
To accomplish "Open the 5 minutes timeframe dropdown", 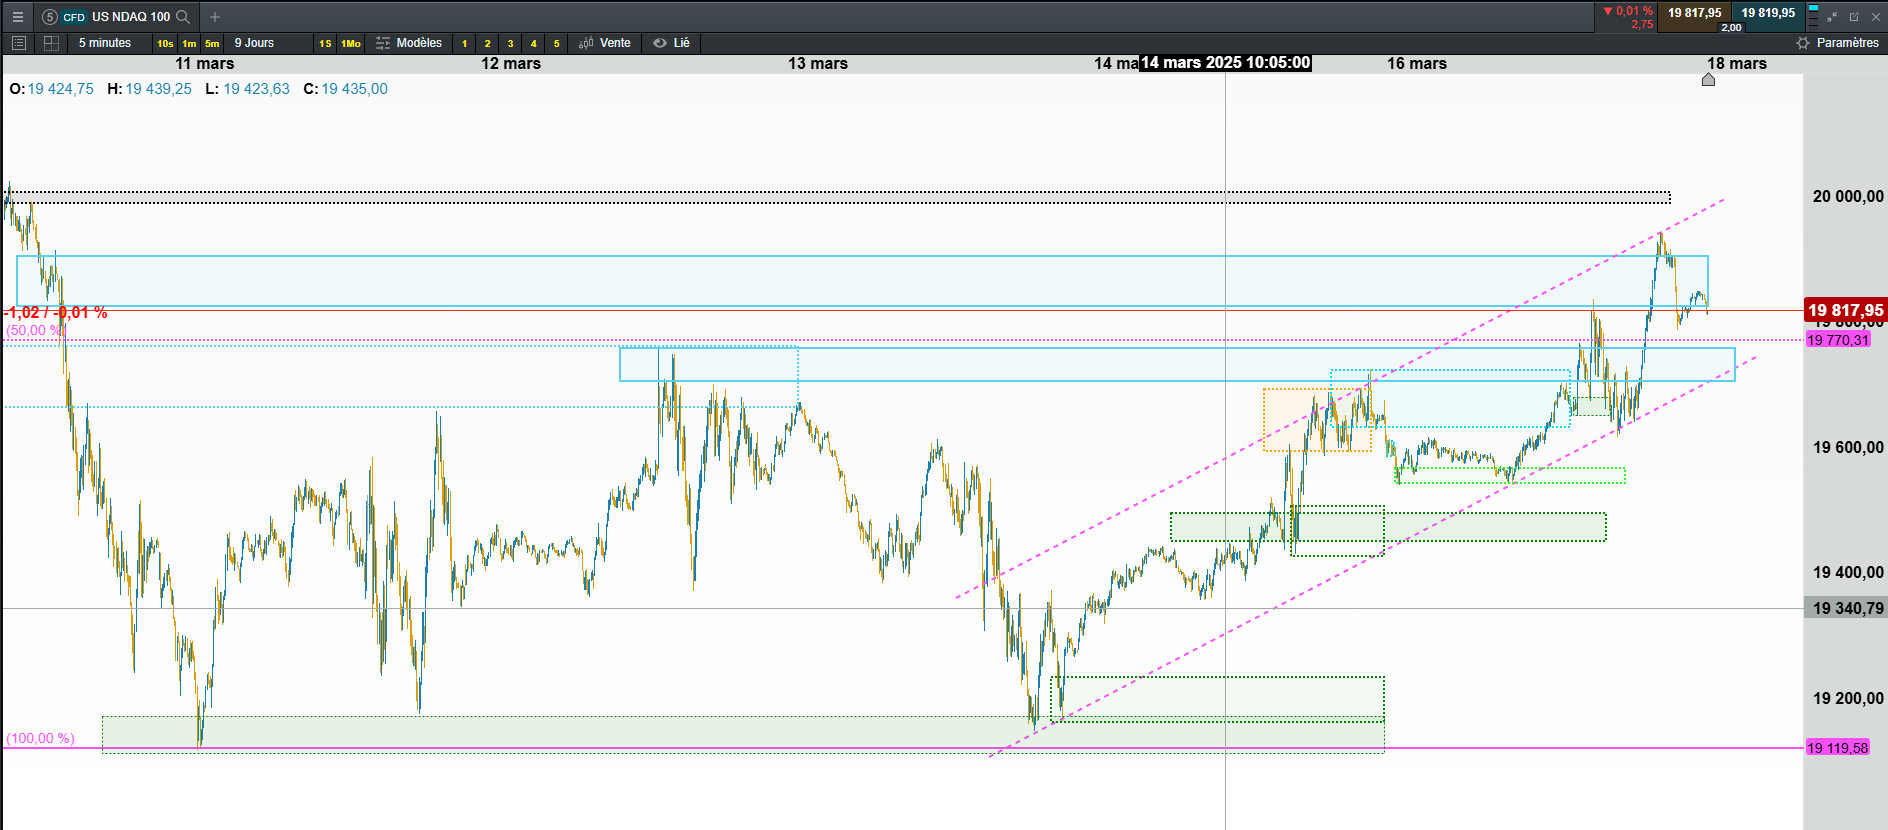I will pos(105,43).
